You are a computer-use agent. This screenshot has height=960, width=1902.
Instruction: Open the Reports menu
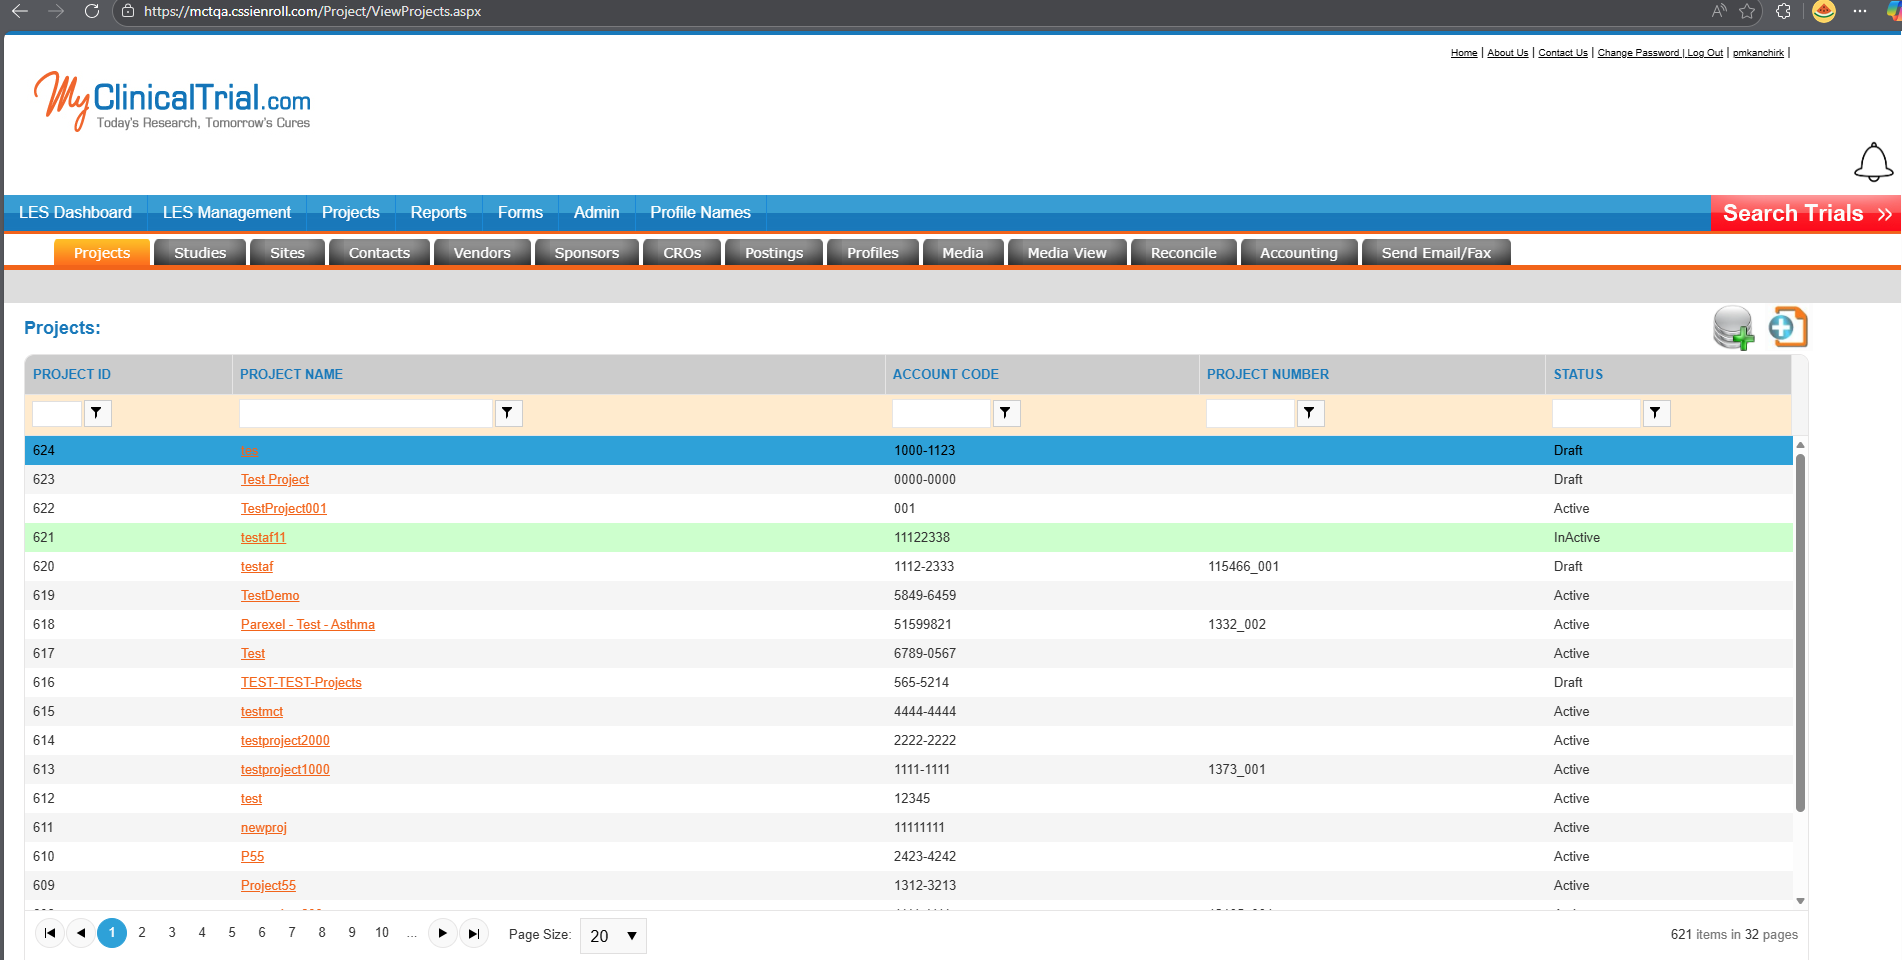pyautogui.click(x=438, y=213)
